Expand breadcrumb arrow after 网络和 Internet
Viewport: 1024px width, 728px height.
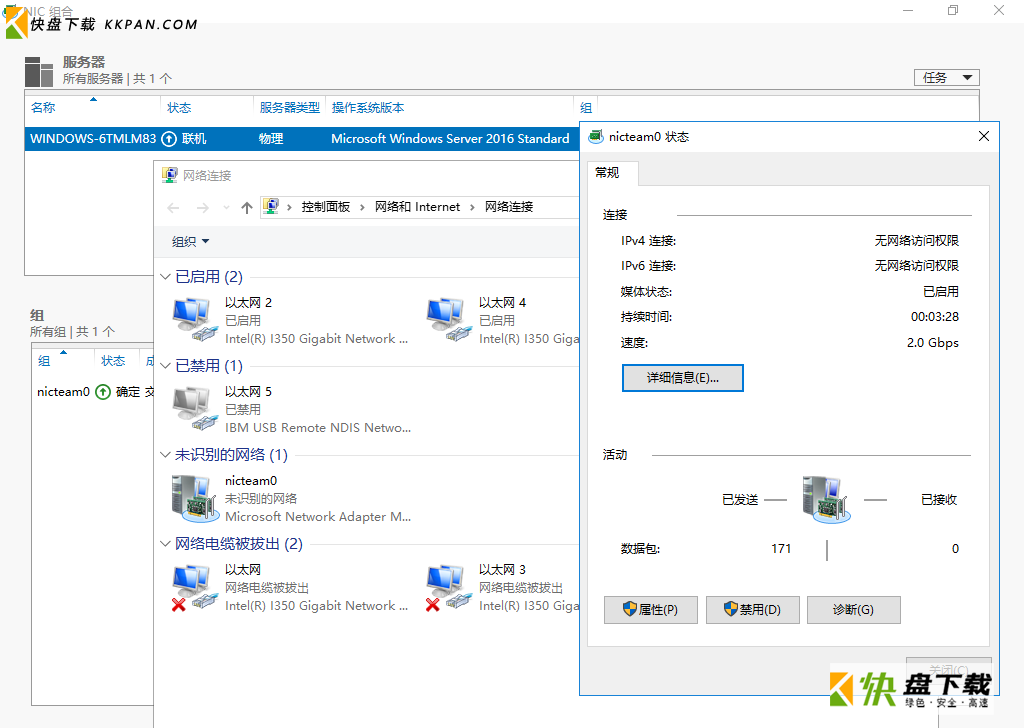472,207
